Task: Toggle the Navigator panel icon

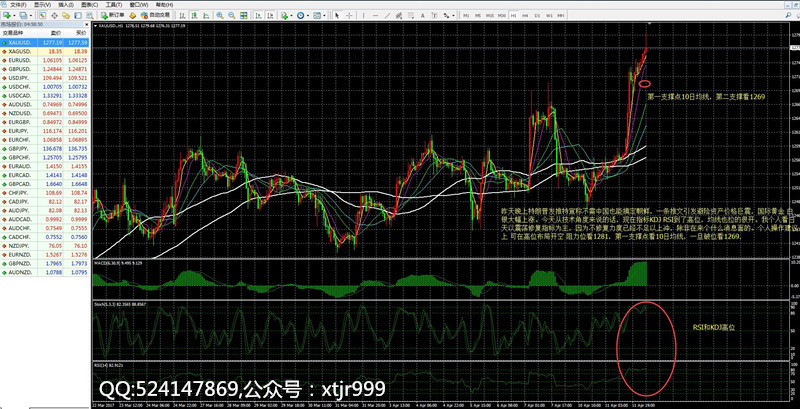Action: coord(66,15)
